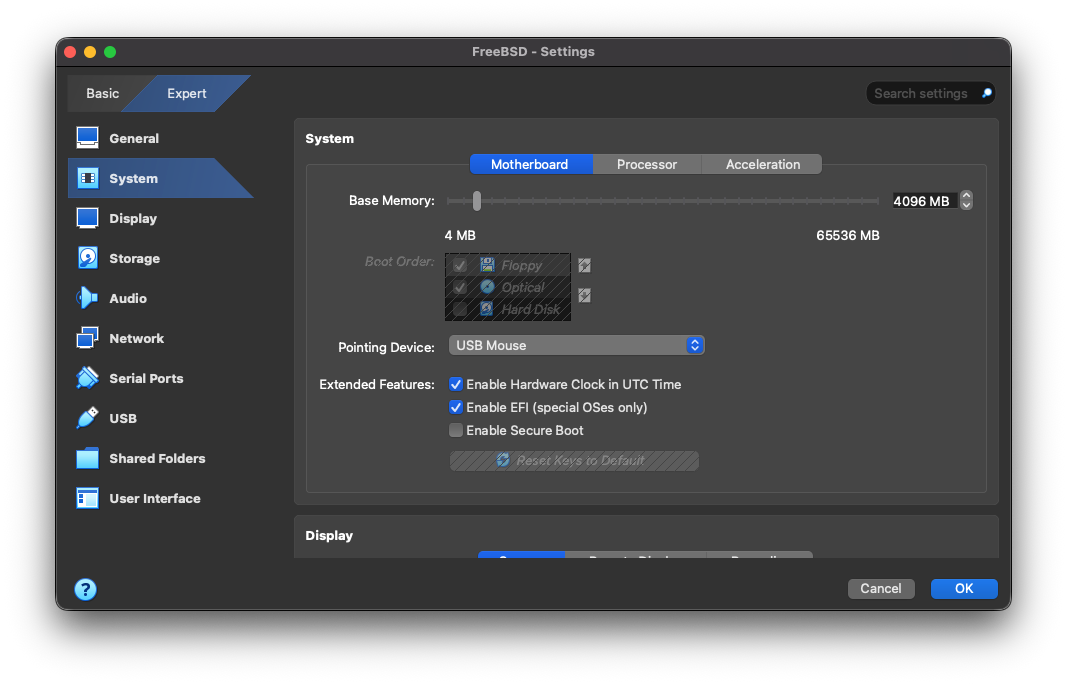
Task: Select Shared Folders label in sidebar
Action: [157, 459]
